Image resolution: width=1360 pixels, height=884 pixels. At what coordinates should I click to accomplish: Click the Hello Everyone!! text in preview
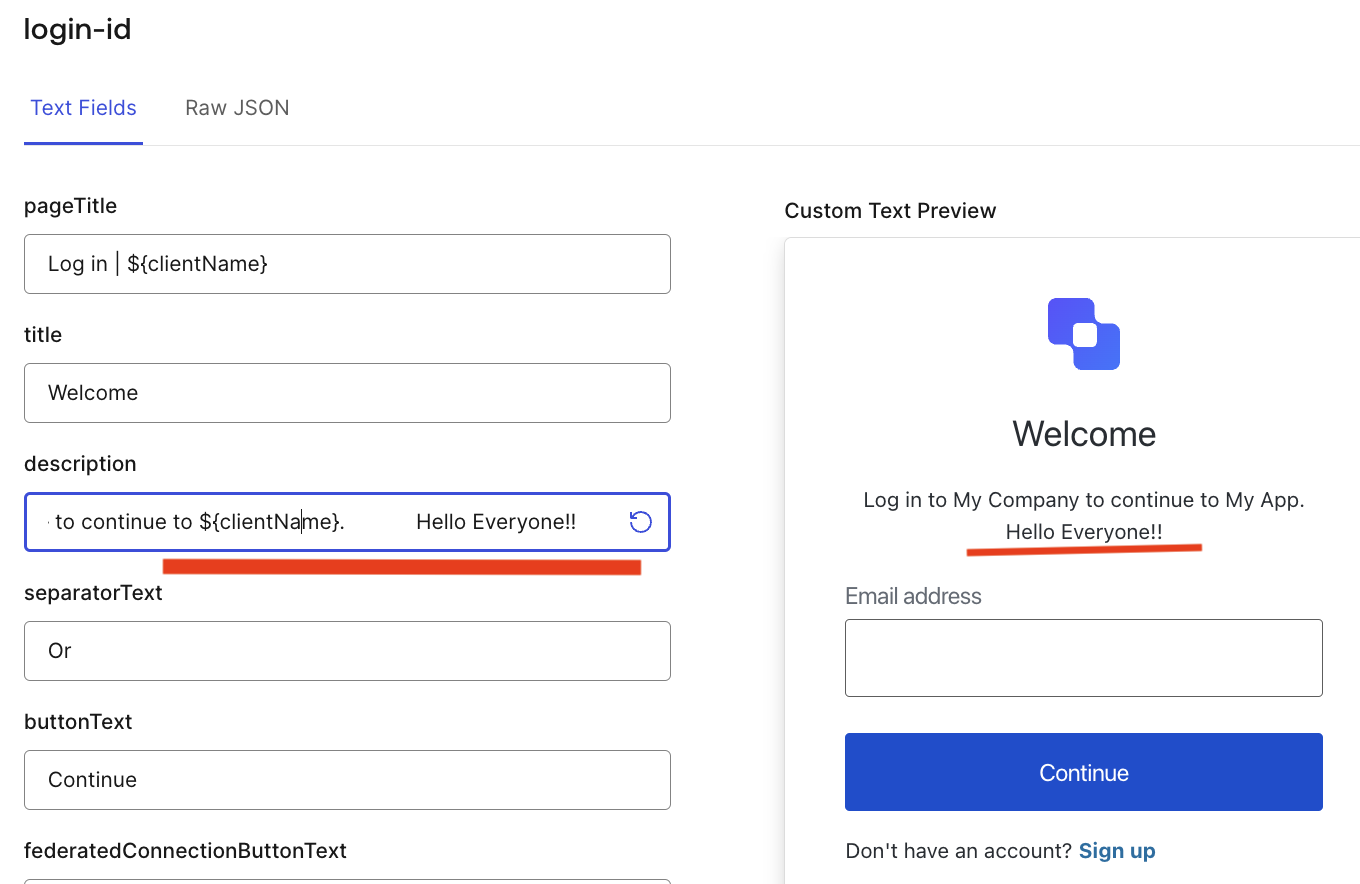pyautogui.click(x=1084, y=532)
